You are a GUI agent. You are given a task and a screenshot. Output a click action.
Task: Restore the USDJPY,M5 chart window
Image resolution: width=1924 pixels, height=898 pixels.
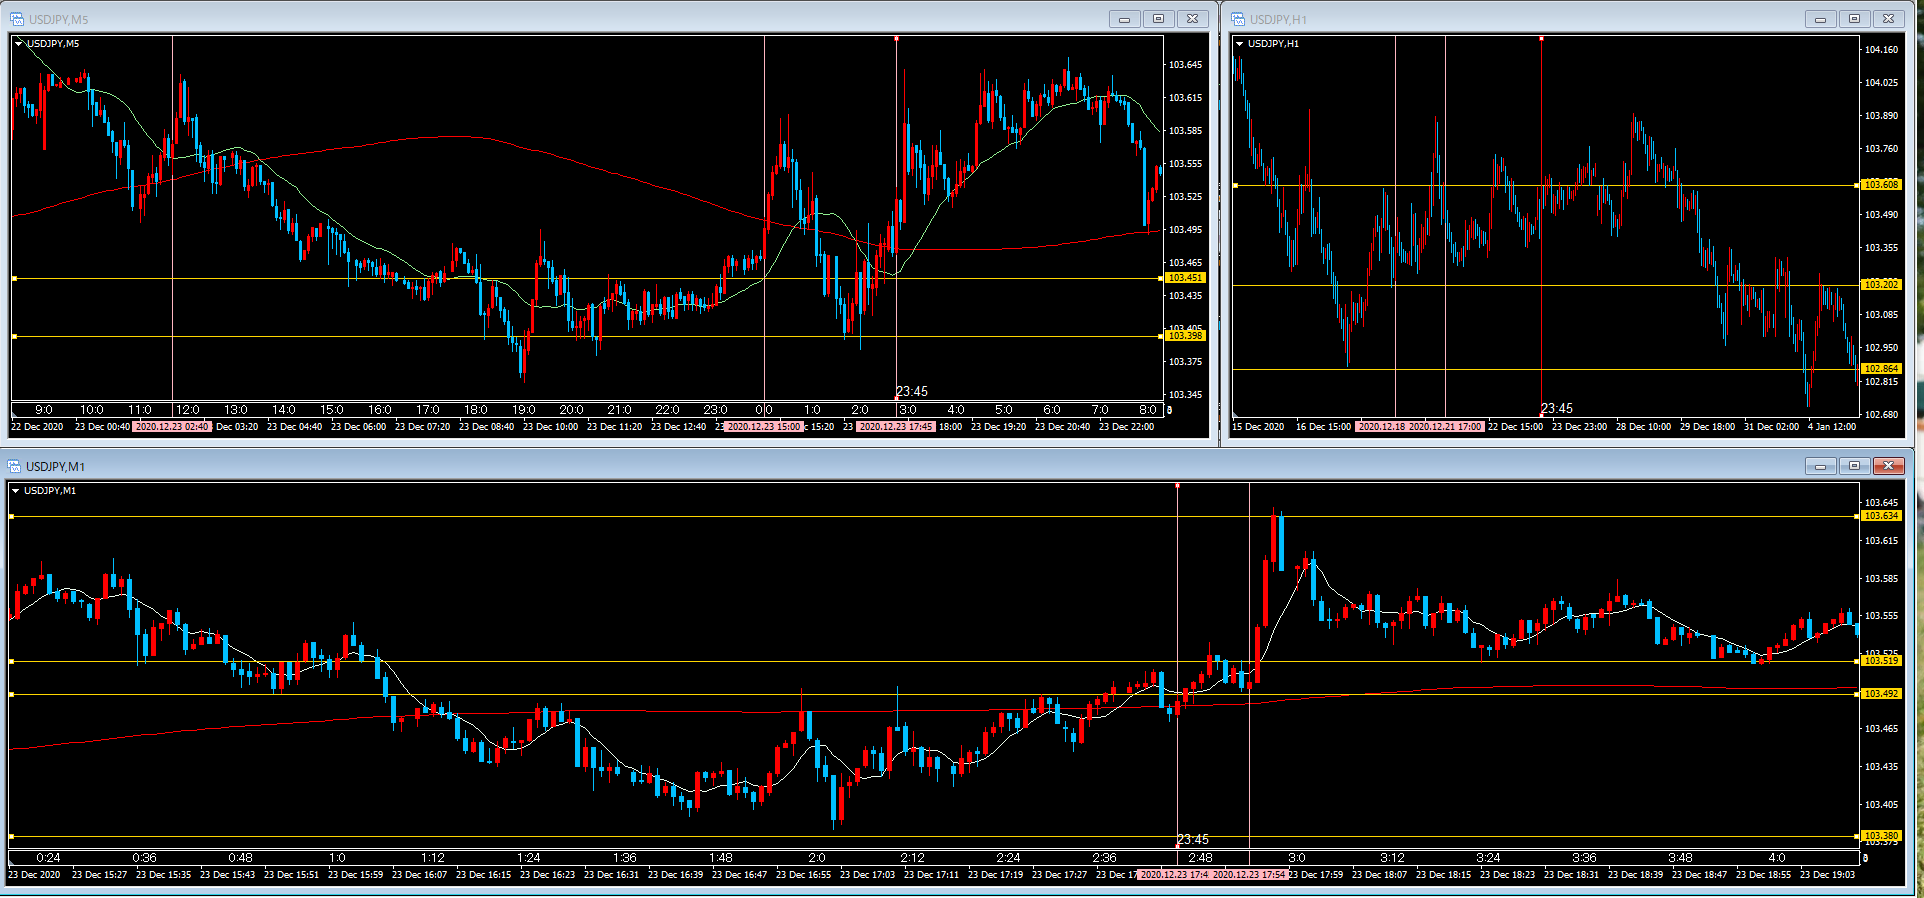pos(1158,19)
